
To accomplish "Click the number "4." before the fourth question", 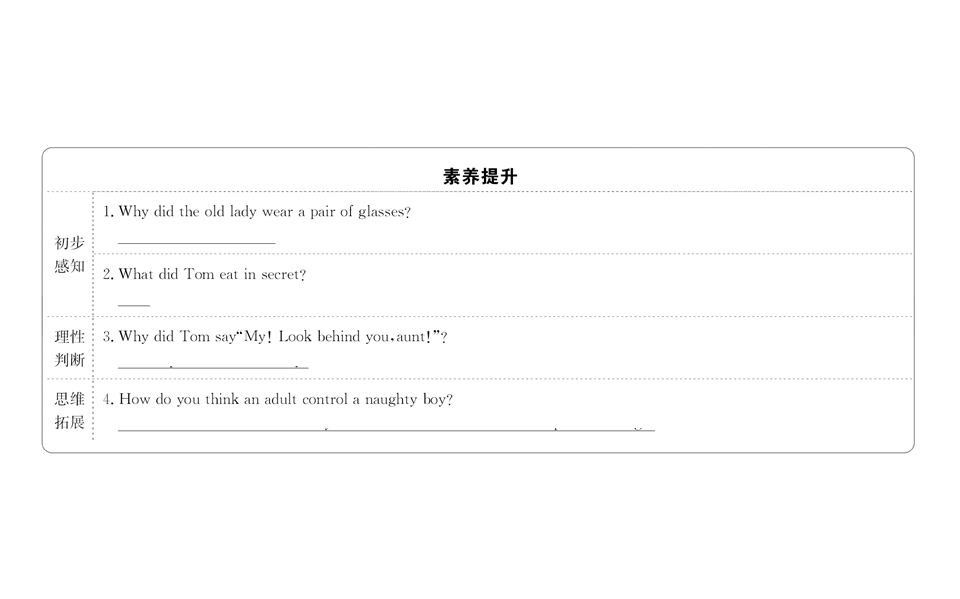I will tap(109, 399).
